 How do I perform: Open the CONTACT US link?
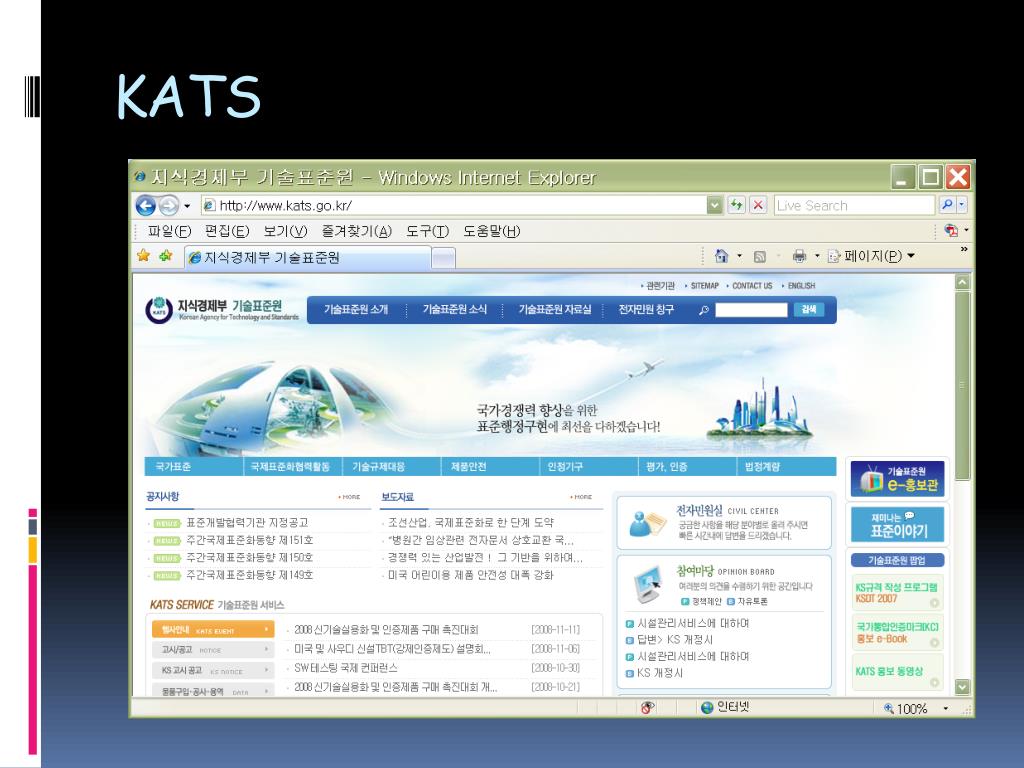[752, 286]
